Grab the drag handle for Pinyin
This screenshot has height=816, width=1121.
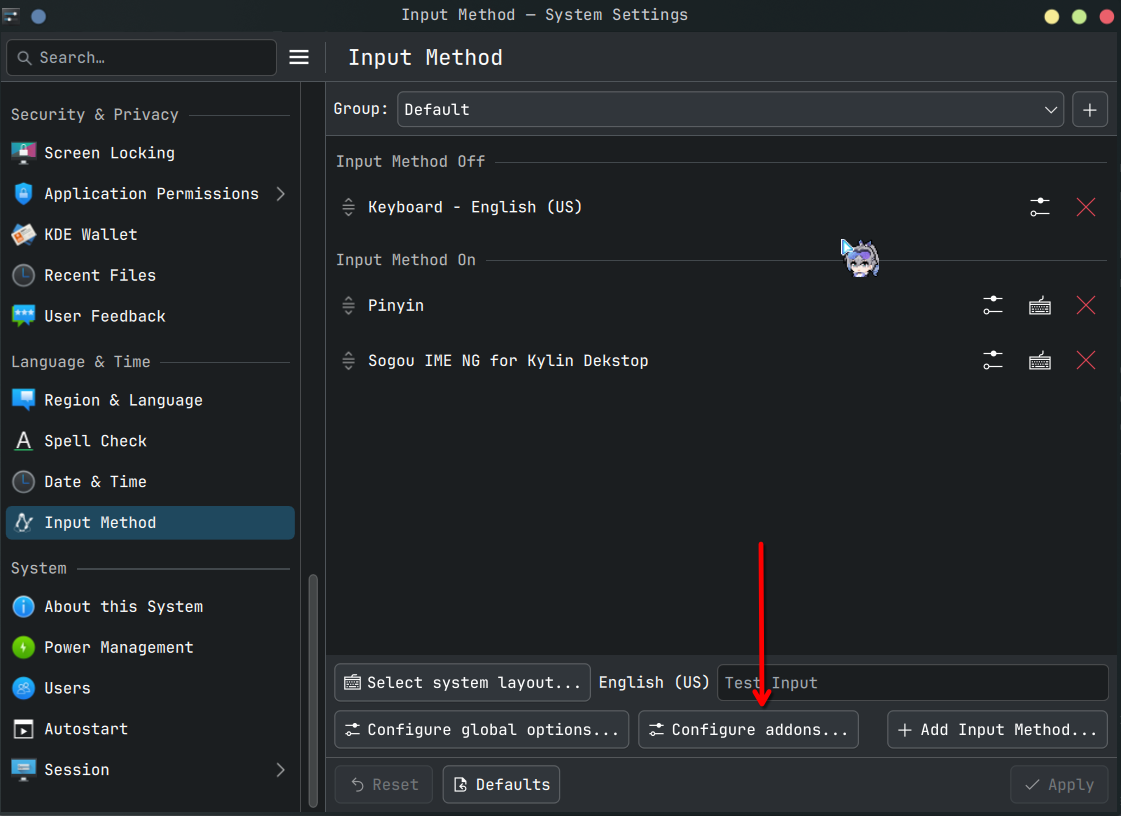[348, 306]
